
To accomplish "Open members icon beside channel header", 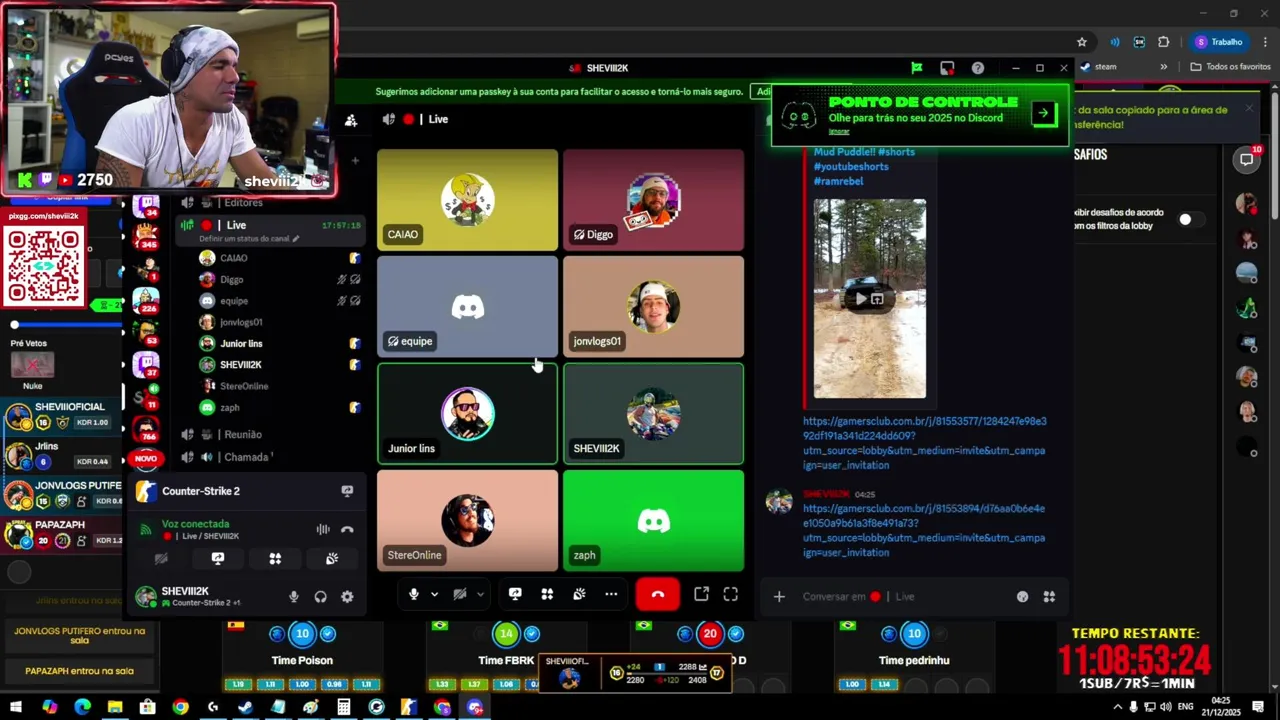I will click(351, 120).
